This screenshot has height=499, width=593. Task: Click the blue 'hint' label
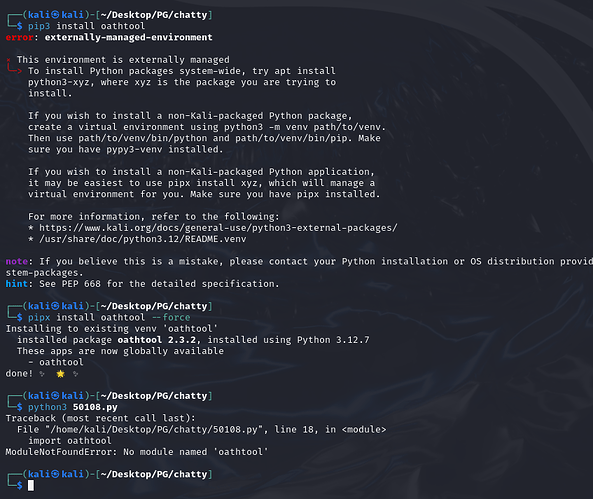(x=17, y=284)
